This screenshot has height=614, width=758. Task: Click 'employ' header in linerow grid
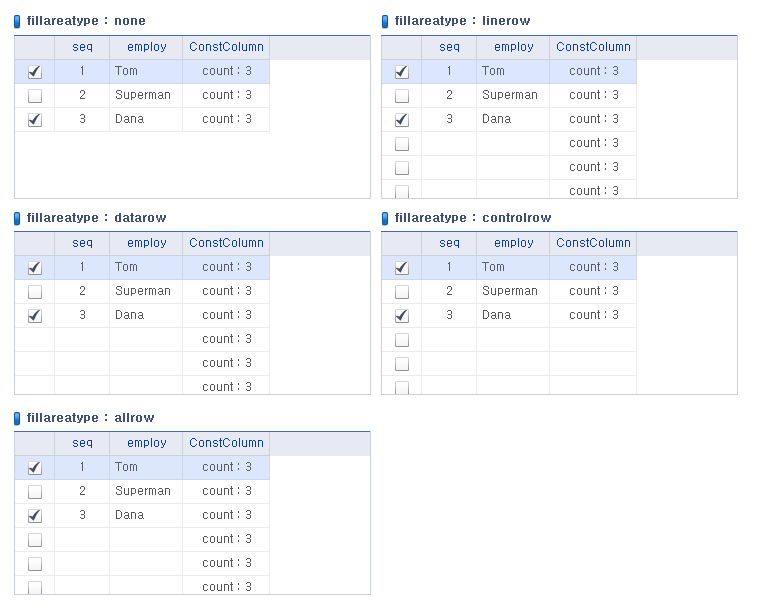[x=513, y=47]
